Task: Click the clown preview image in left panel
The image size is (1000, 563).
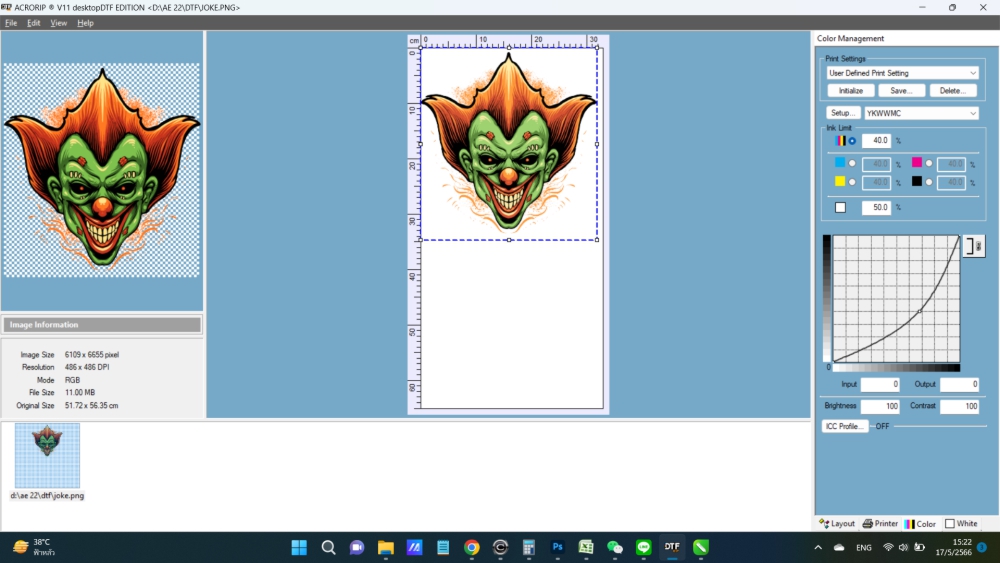Action: (102, 170)
